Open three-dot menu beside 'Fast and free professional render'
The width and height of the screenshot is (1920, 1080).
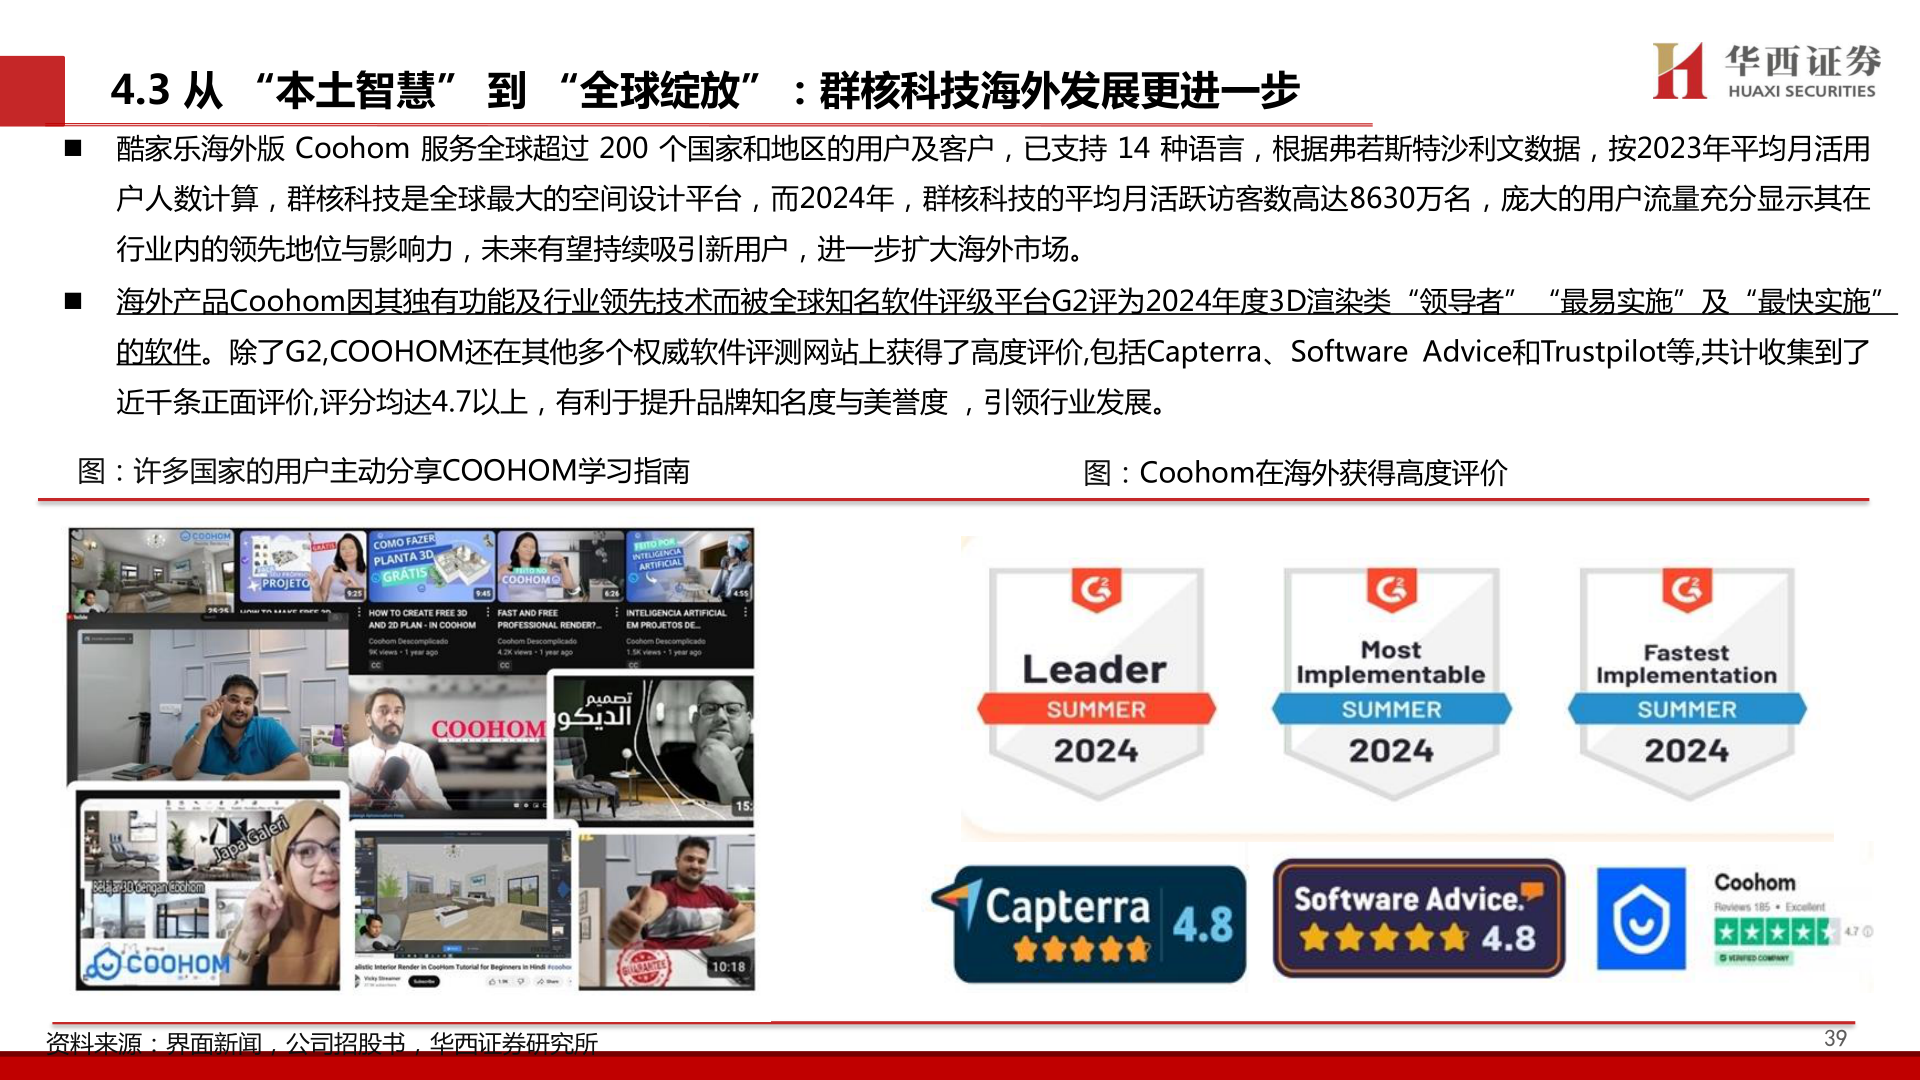tap(616, 612)
